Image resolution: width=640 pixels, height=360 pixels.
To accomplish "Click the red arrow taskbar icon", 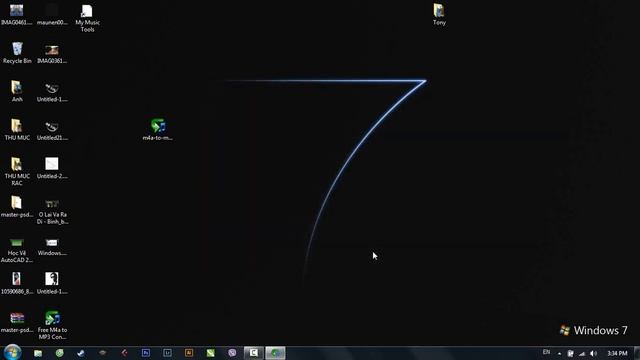I will [124, 353].
